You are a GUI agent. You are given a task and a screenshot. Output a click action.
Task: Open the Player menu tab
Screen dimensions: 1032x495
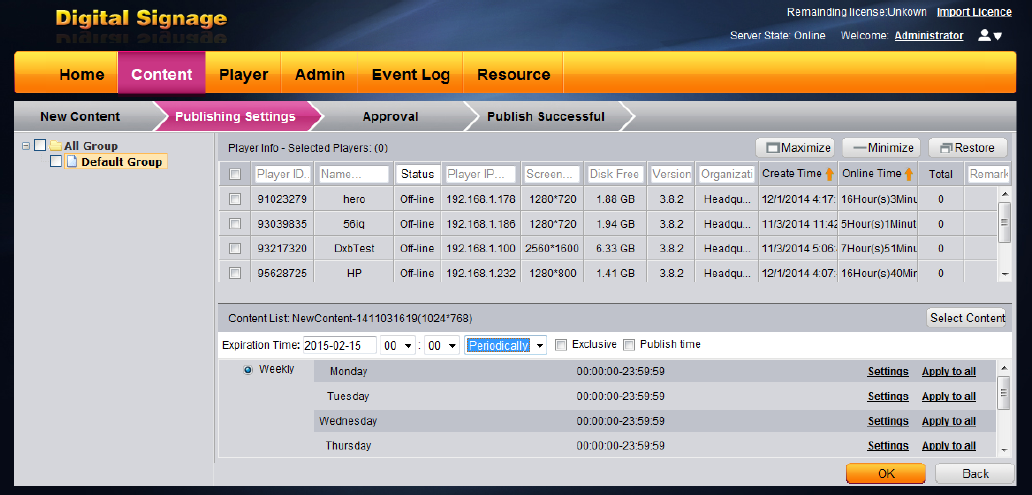(x=244, y=74)
